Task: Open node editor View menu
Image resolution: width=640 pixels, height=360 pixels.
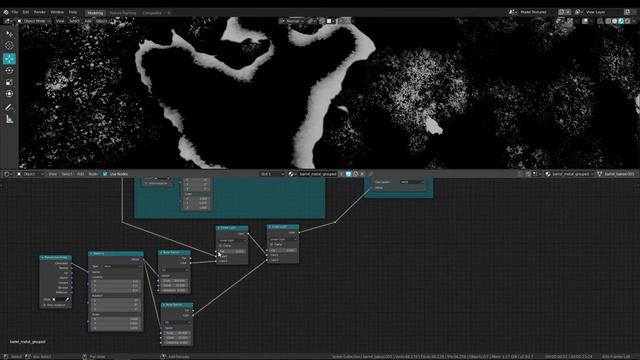Action: 53,174
